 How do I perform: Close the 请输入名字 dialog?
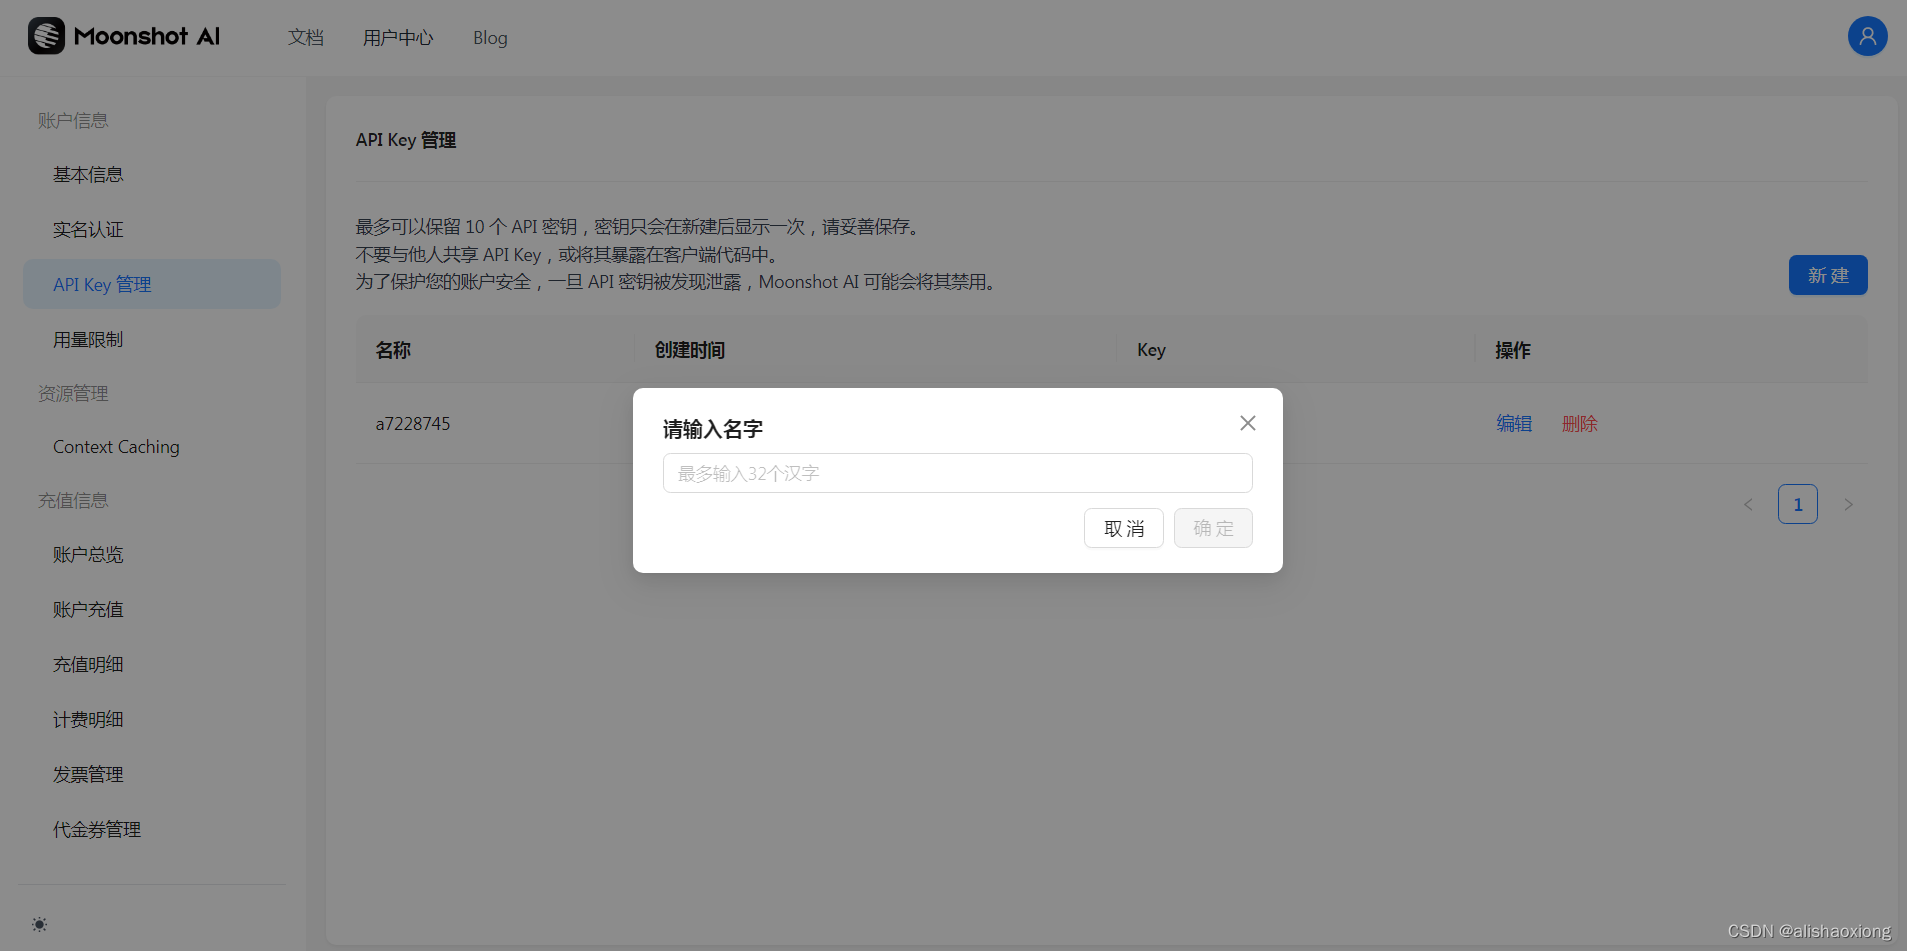point(1247,423)
